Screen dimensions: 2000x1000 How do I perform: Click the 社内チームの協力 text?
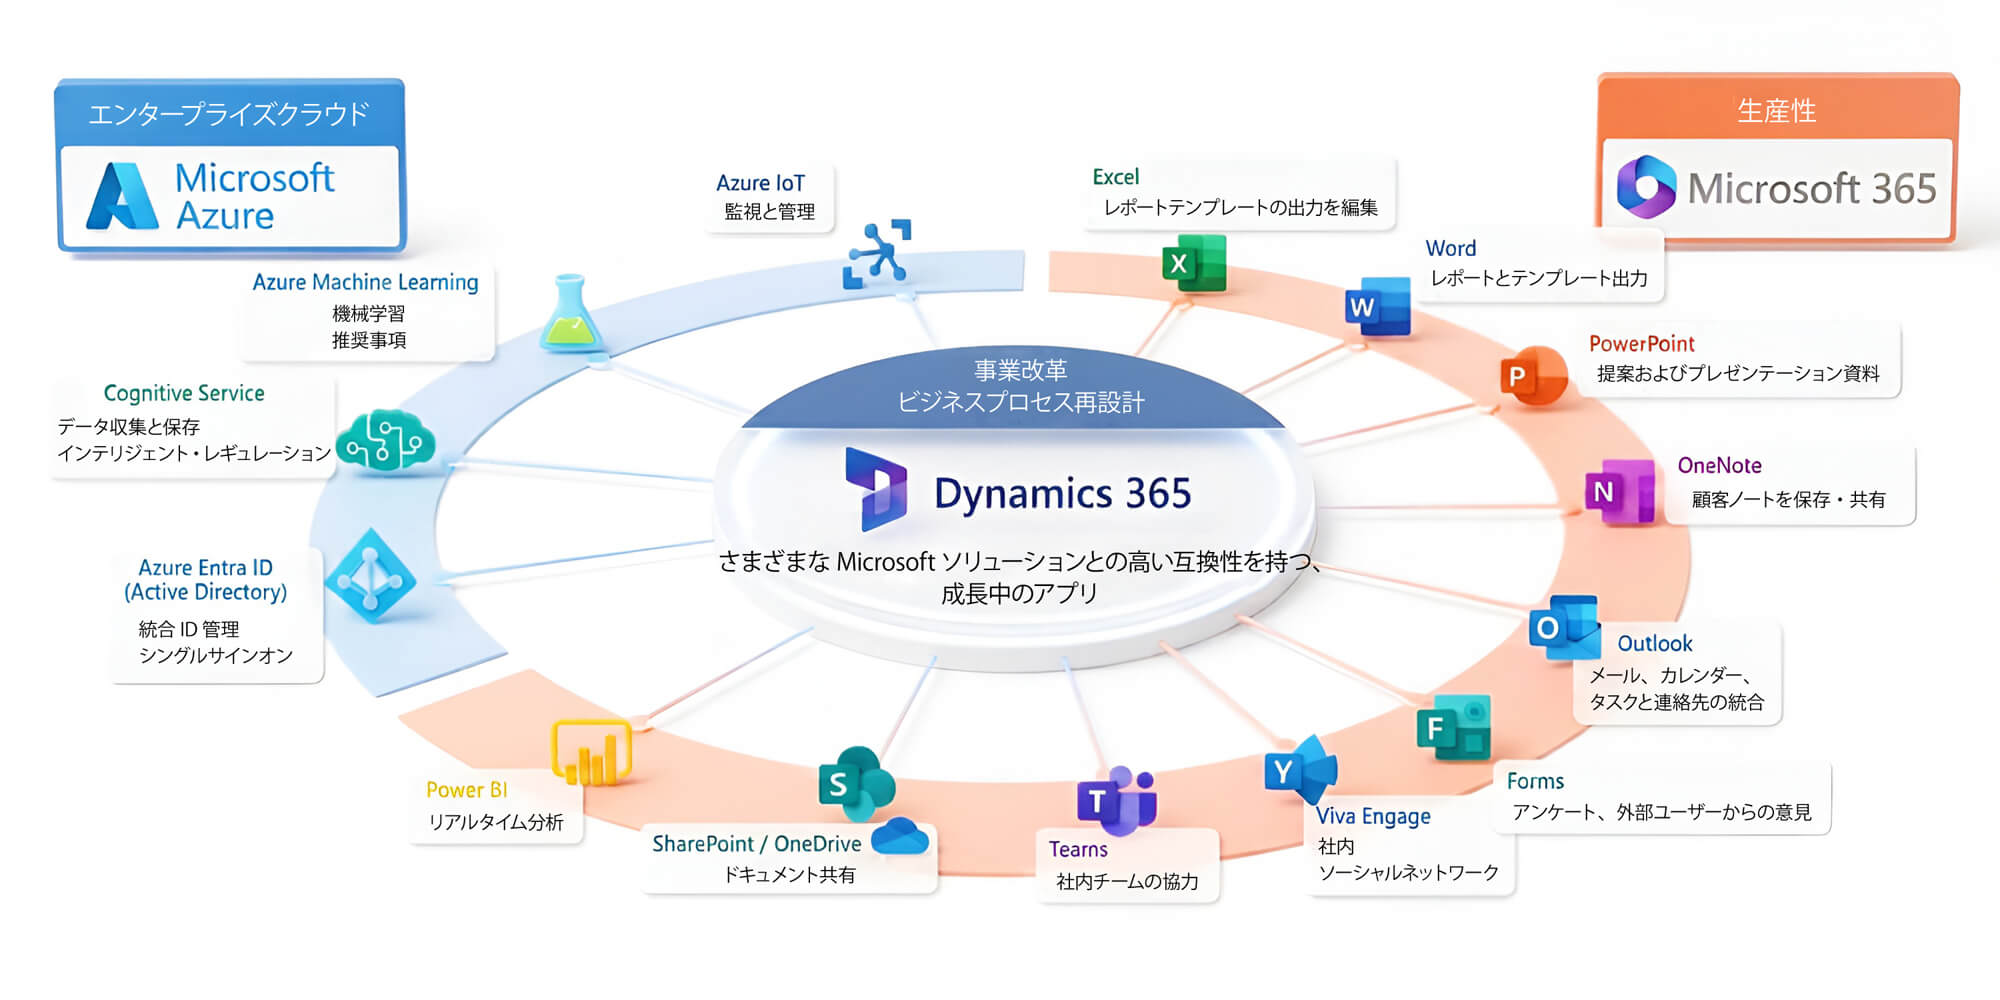pyautogui.click(x=1127, y=881)
